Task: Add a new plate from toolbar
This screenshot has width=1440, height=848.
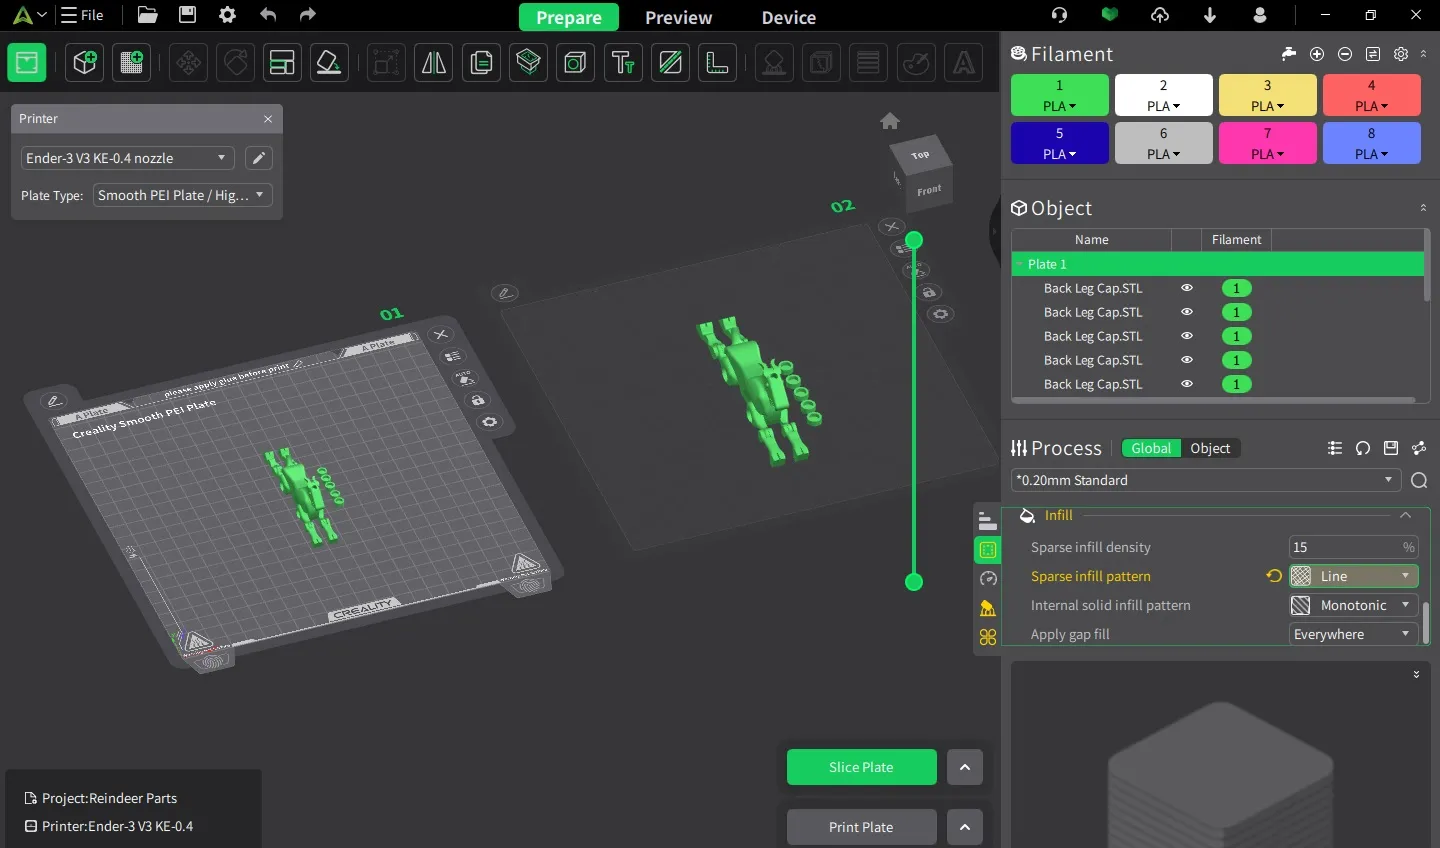Action: click(132, 63)
